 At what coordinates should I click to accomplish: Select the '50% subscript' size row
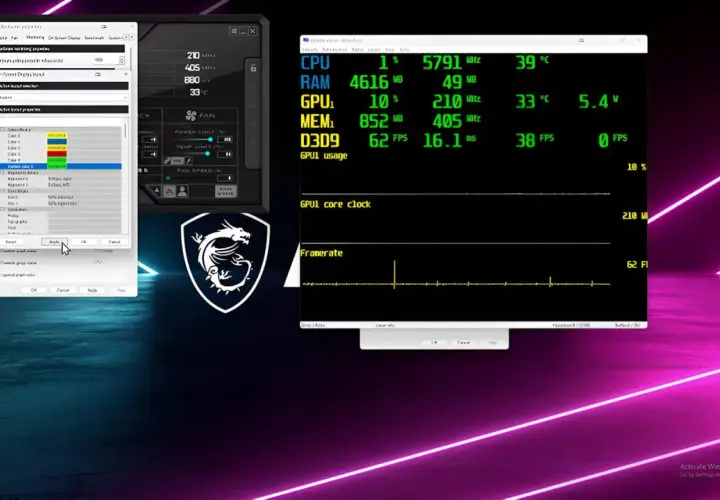[x=61, y=197]
